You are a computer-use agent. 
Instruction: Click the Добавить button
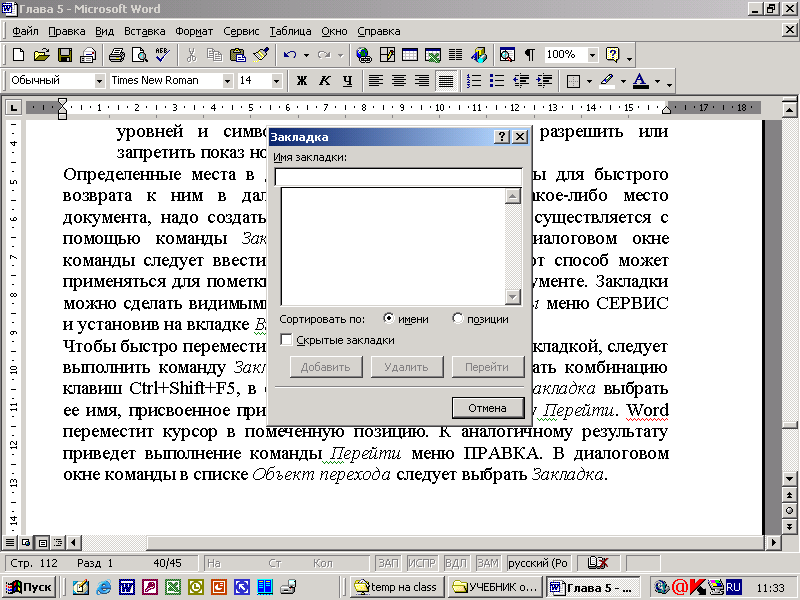tap(326, 367)
